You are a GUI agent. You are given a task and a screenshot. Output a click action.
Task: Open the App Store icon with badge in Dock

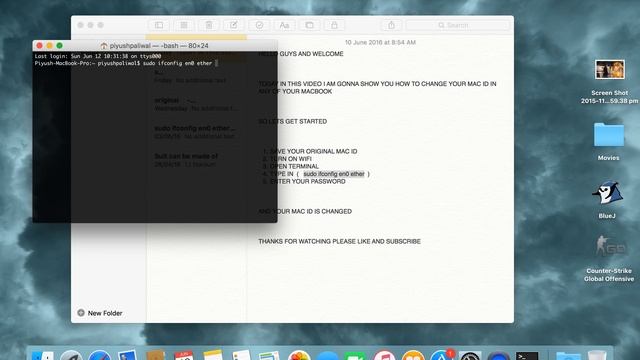coord(442,356)
